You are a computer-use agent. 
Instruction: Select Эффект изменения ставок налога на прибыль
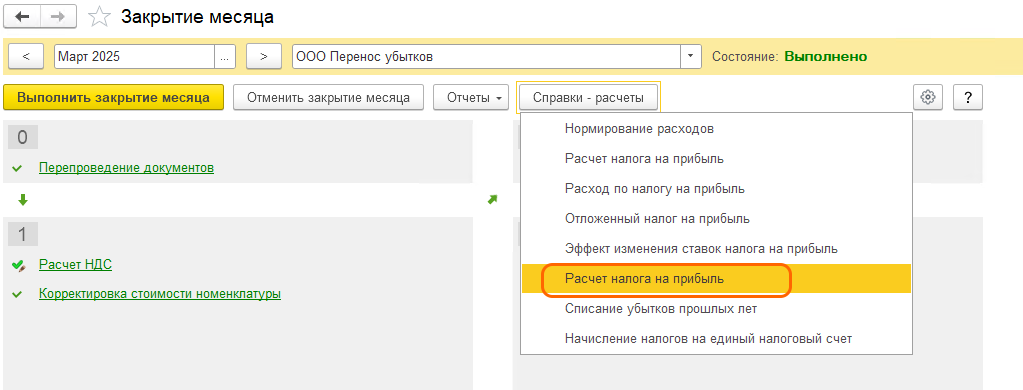716,248
